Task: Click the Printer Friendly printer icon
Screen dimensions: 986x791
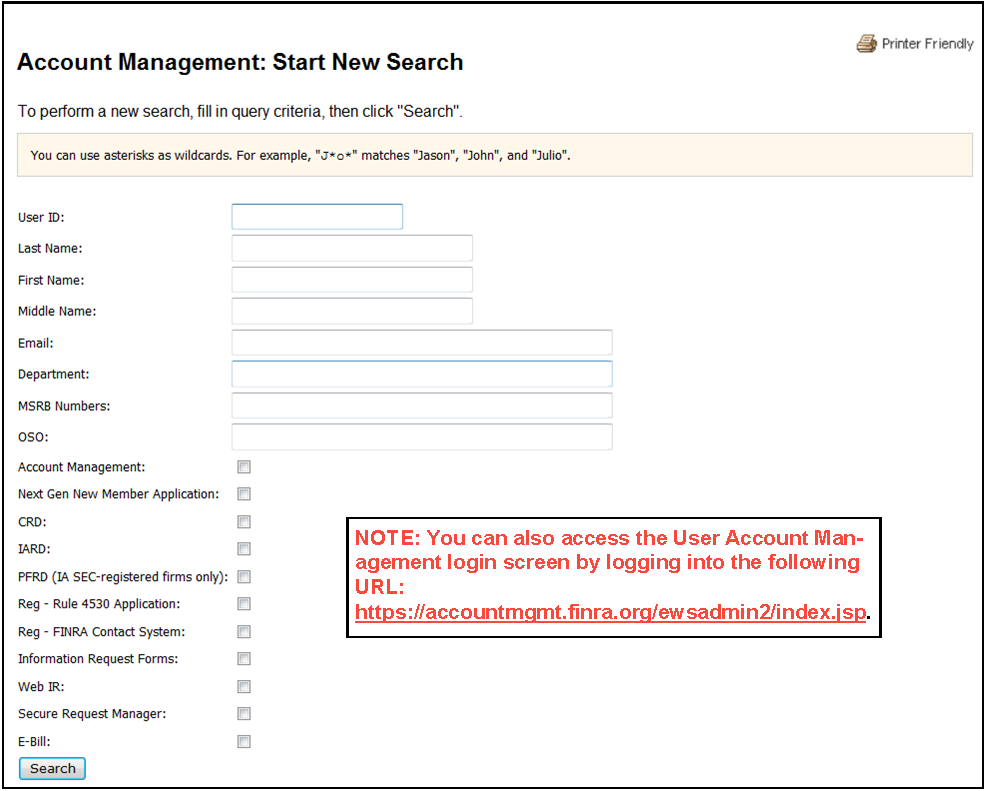Action: click(x=866, y=44)
